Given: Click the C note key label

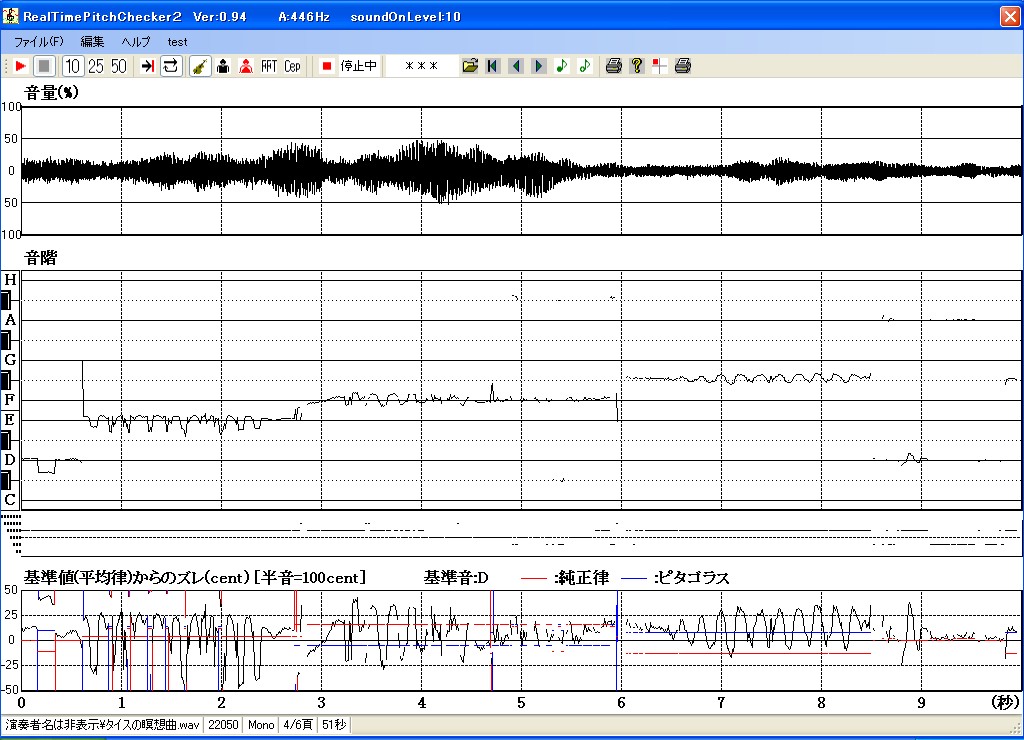Looking at the screenshot, I should 10,500.
